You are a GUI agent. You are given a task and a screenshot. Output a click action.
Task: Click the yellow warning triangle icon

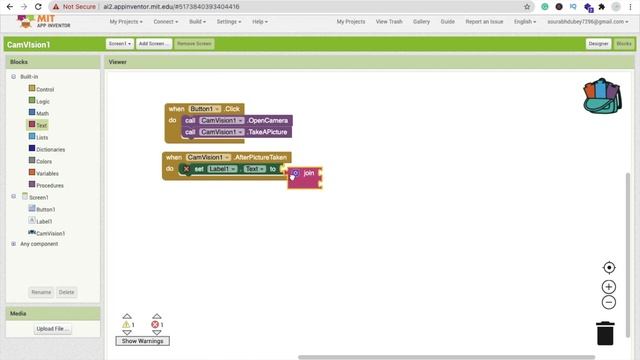point(126,324)
